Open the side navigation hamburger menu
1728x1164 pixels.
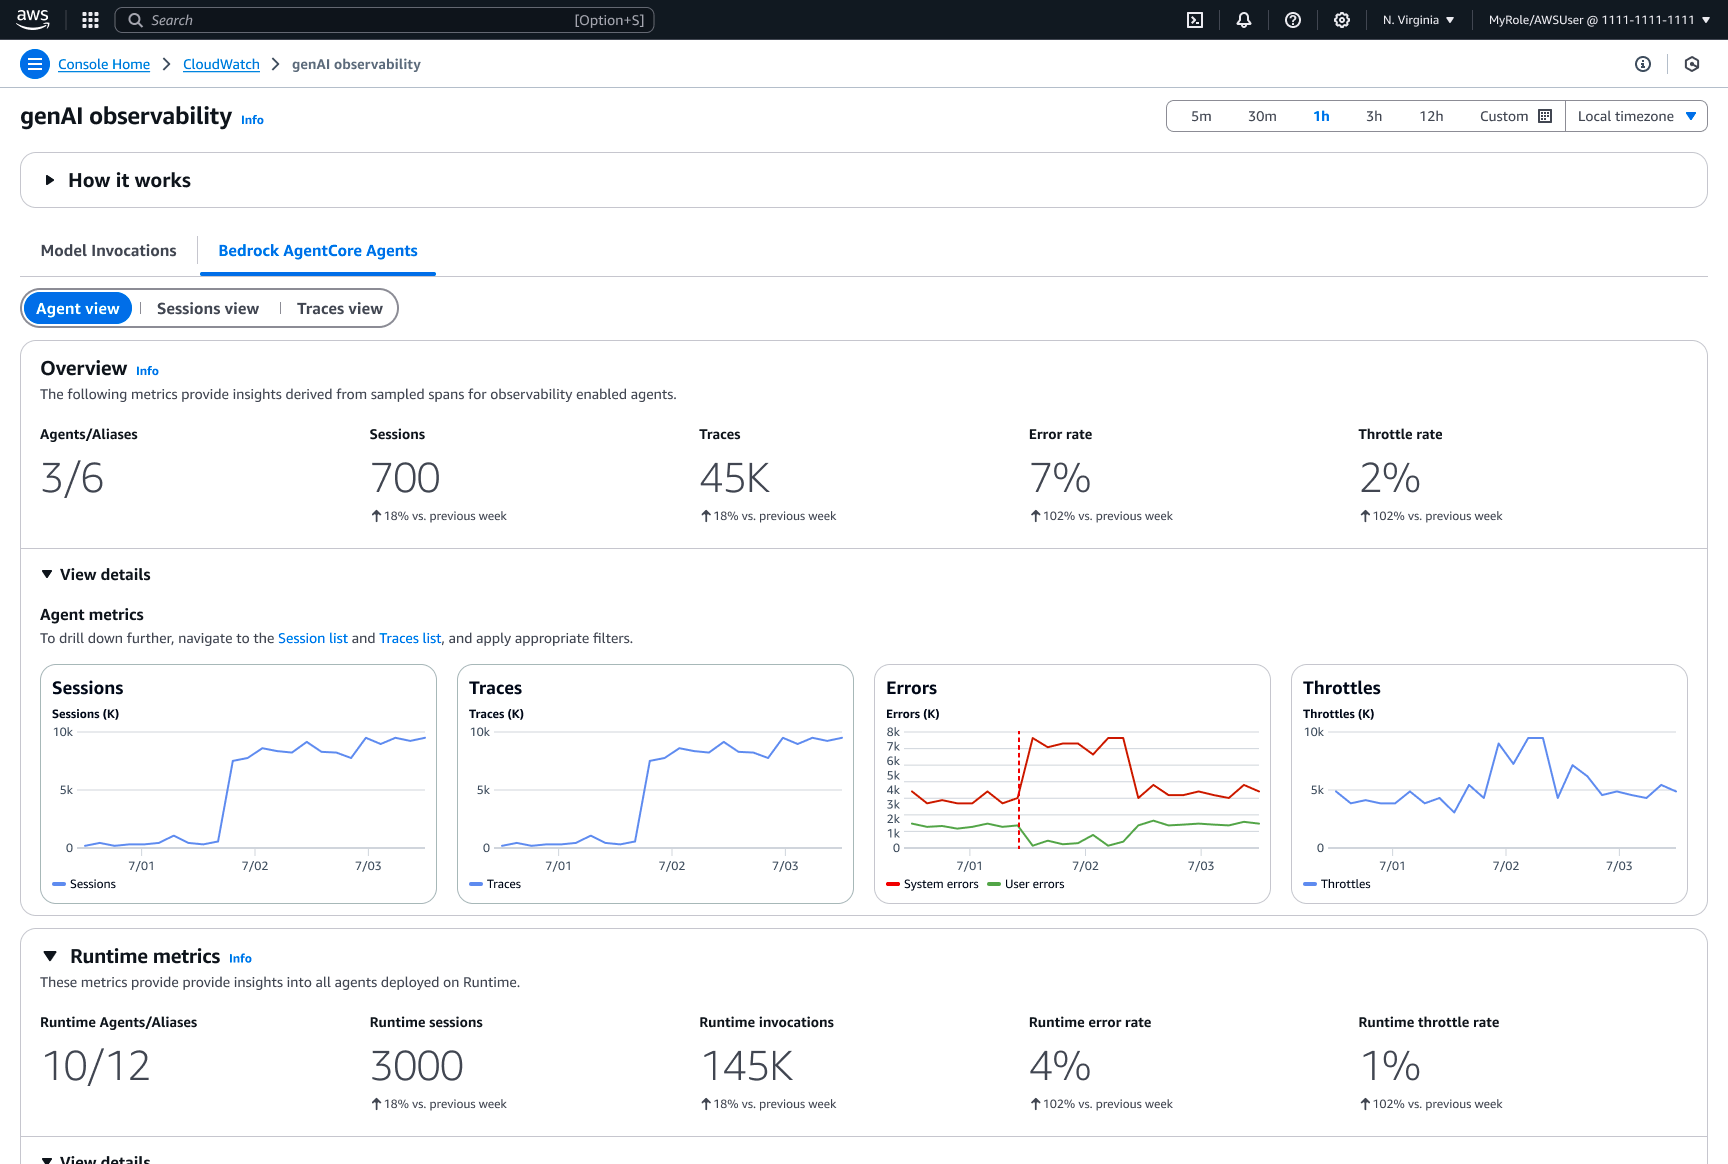pyautogui.click(x=35, y=64)
